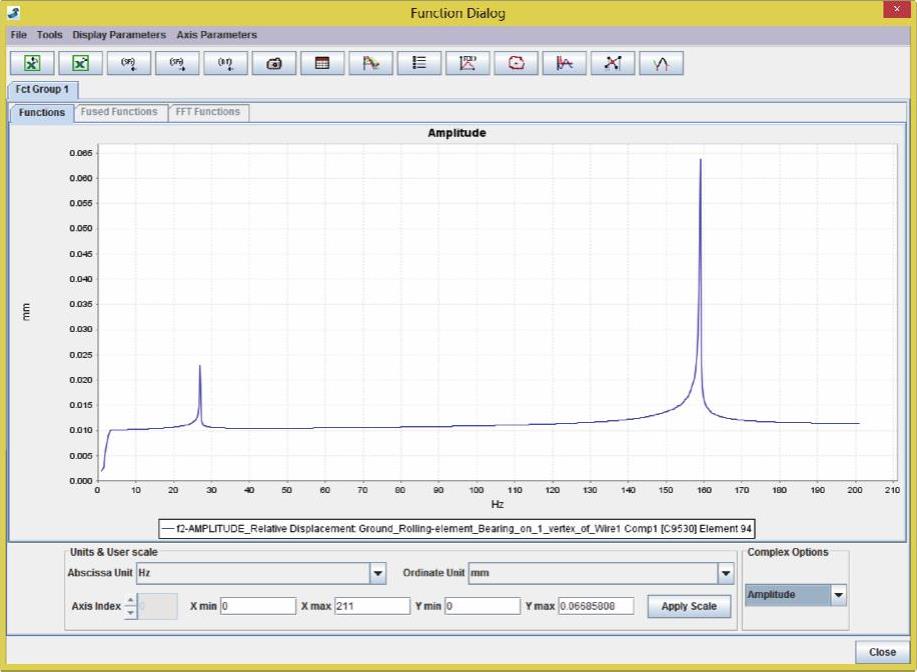Switch to the FFT Functions tab
This screenshot has width=917, height=672.
(x=208, y=112)
